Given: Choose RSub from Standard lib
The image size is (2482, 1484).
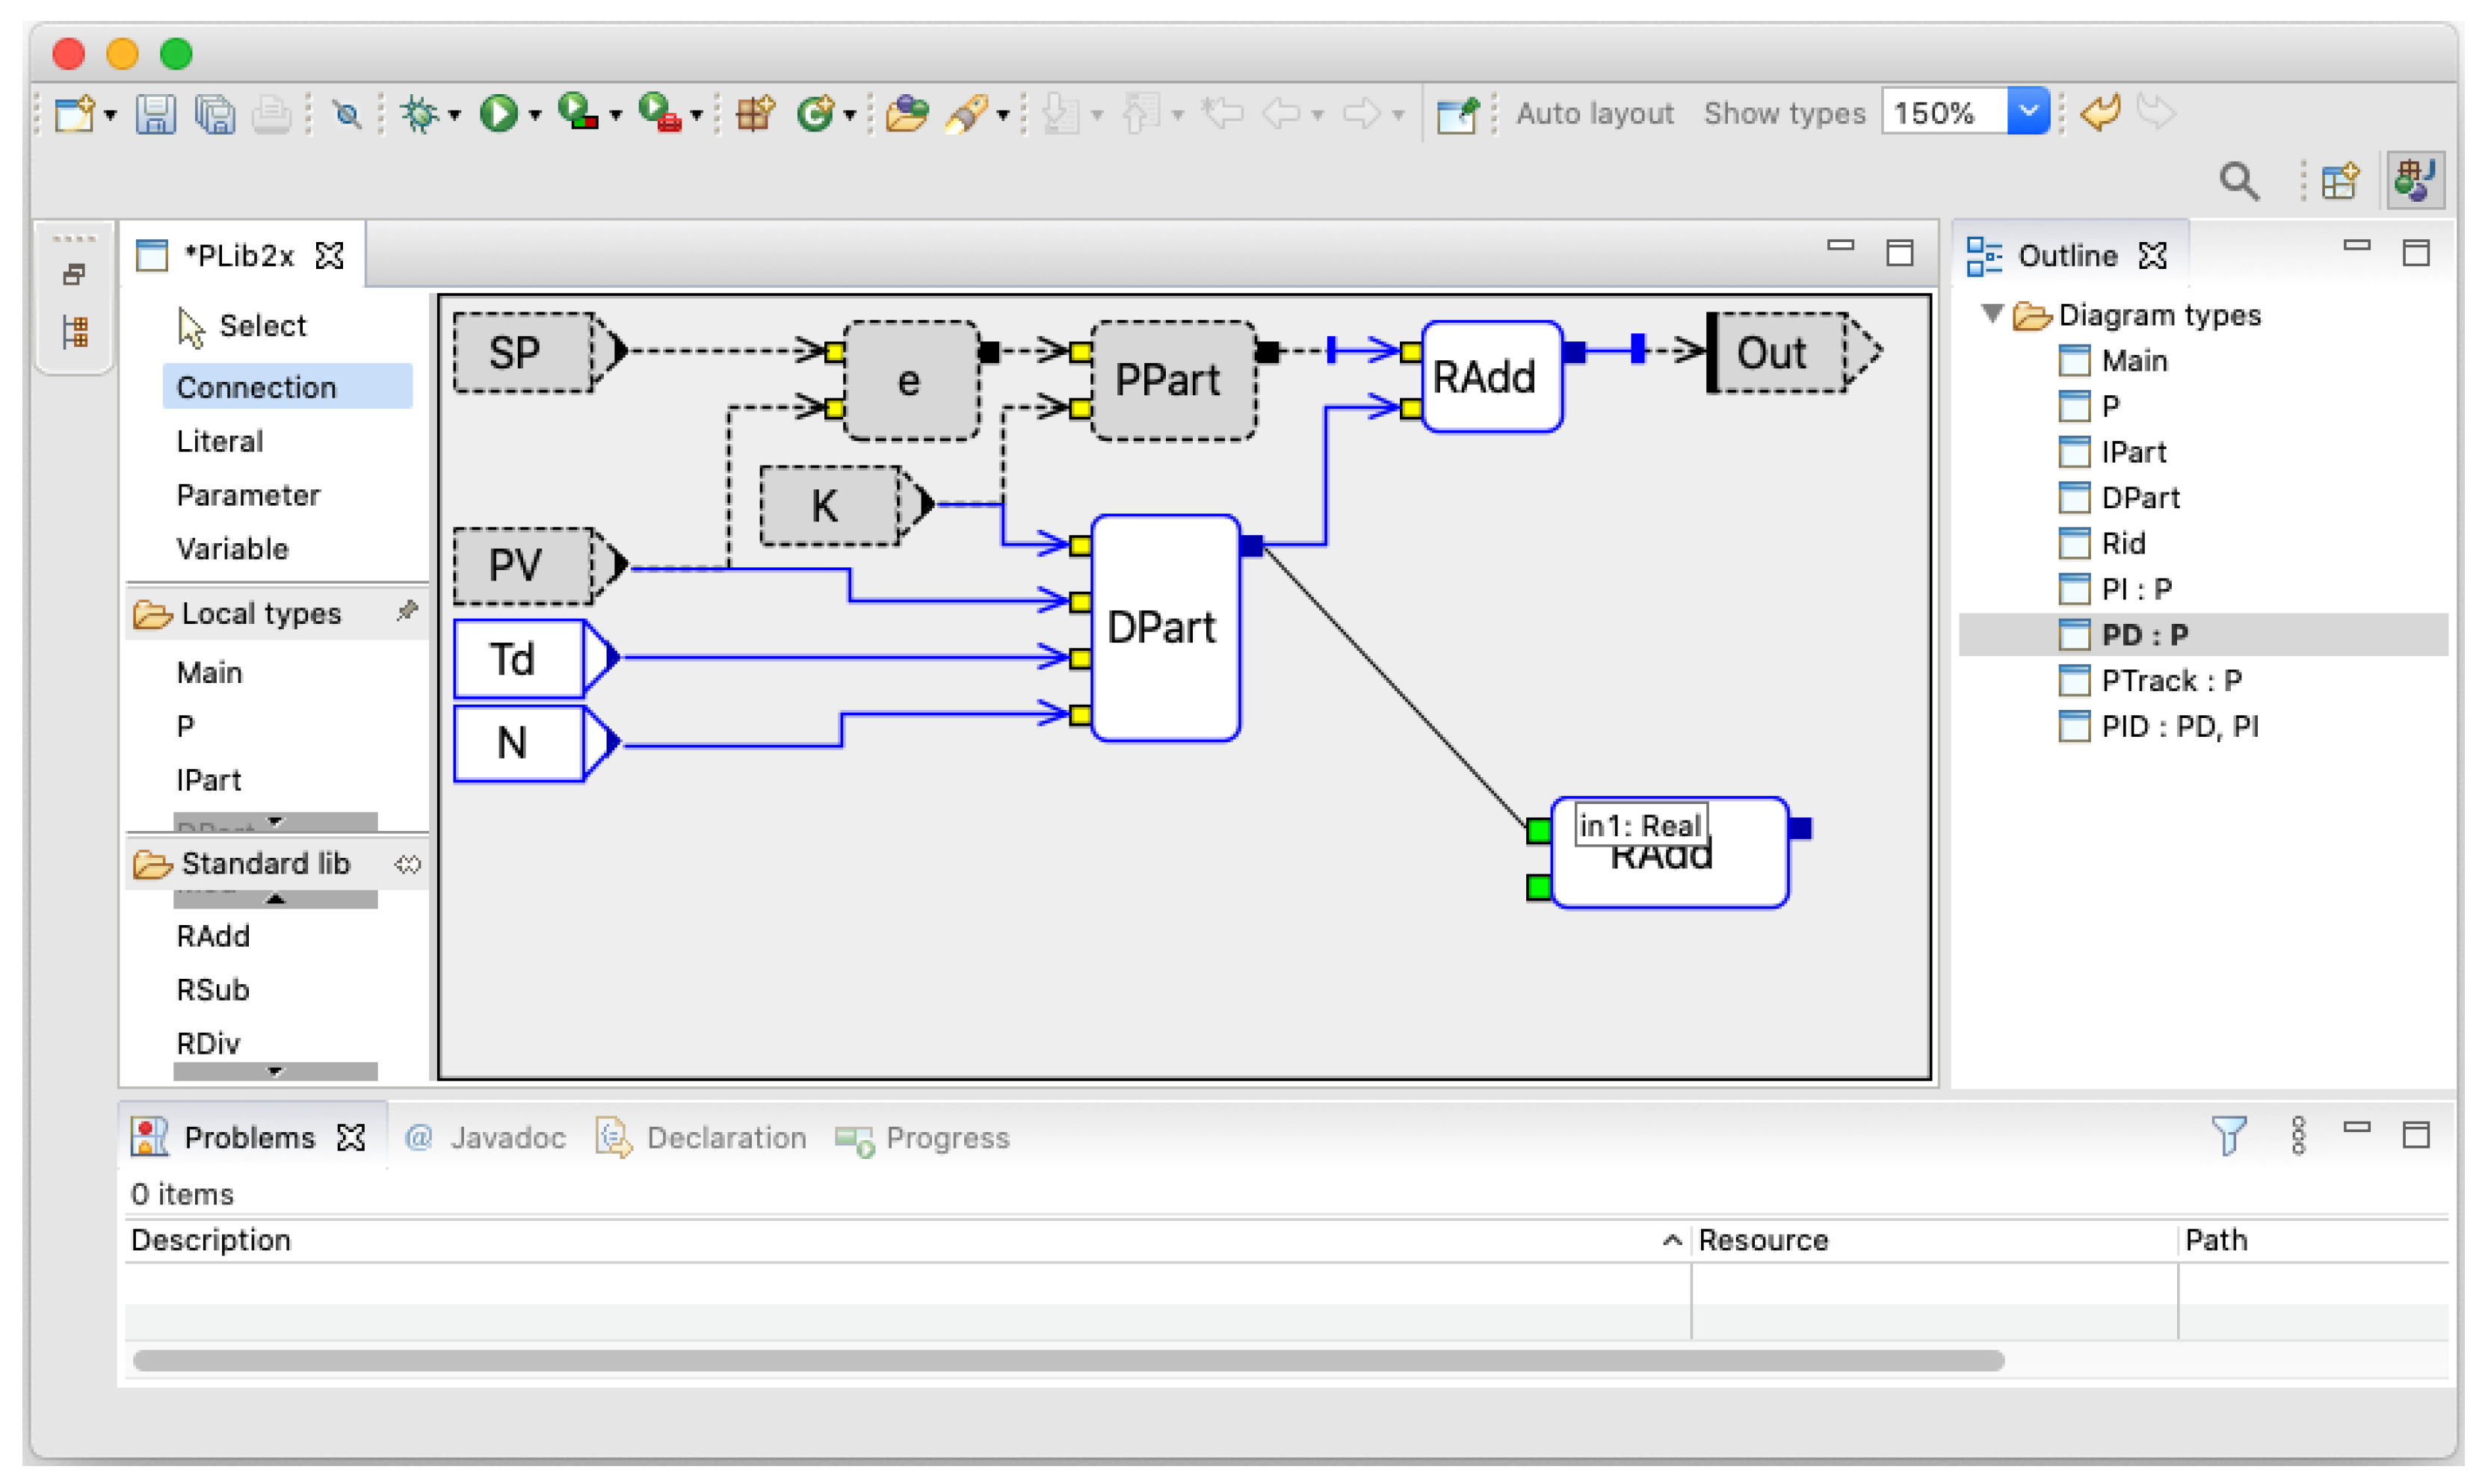Looking at the screenshot, I should tap(213, 990).
